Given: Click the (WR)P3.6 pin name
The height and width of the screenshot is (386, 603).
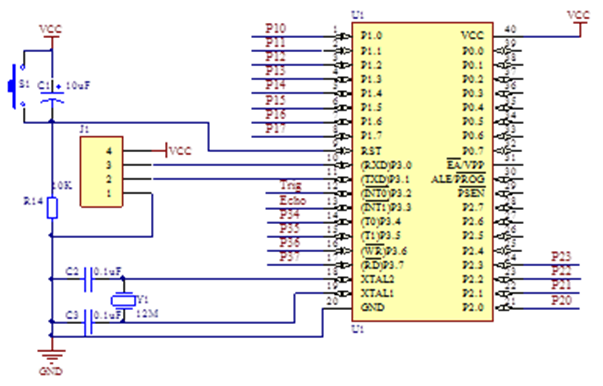Looking at the screenshot, I should point(383,251).
